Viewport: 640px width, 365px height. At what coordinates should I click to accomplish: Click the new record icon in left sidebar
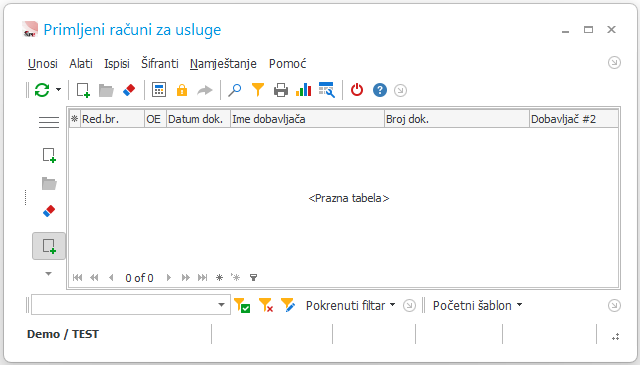(49, 156)
